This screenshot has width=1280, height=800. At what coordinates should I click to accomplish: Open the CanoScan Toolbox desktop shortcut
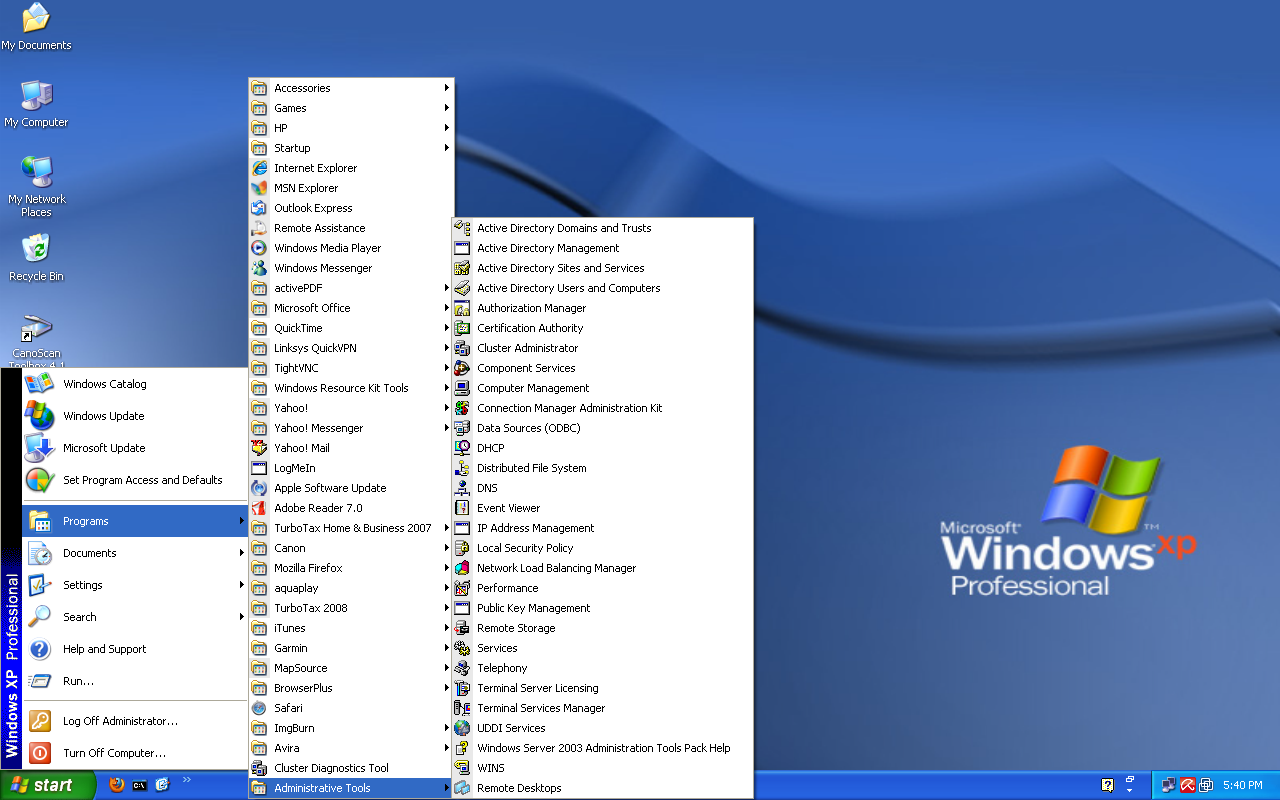[x=36, y=340]
